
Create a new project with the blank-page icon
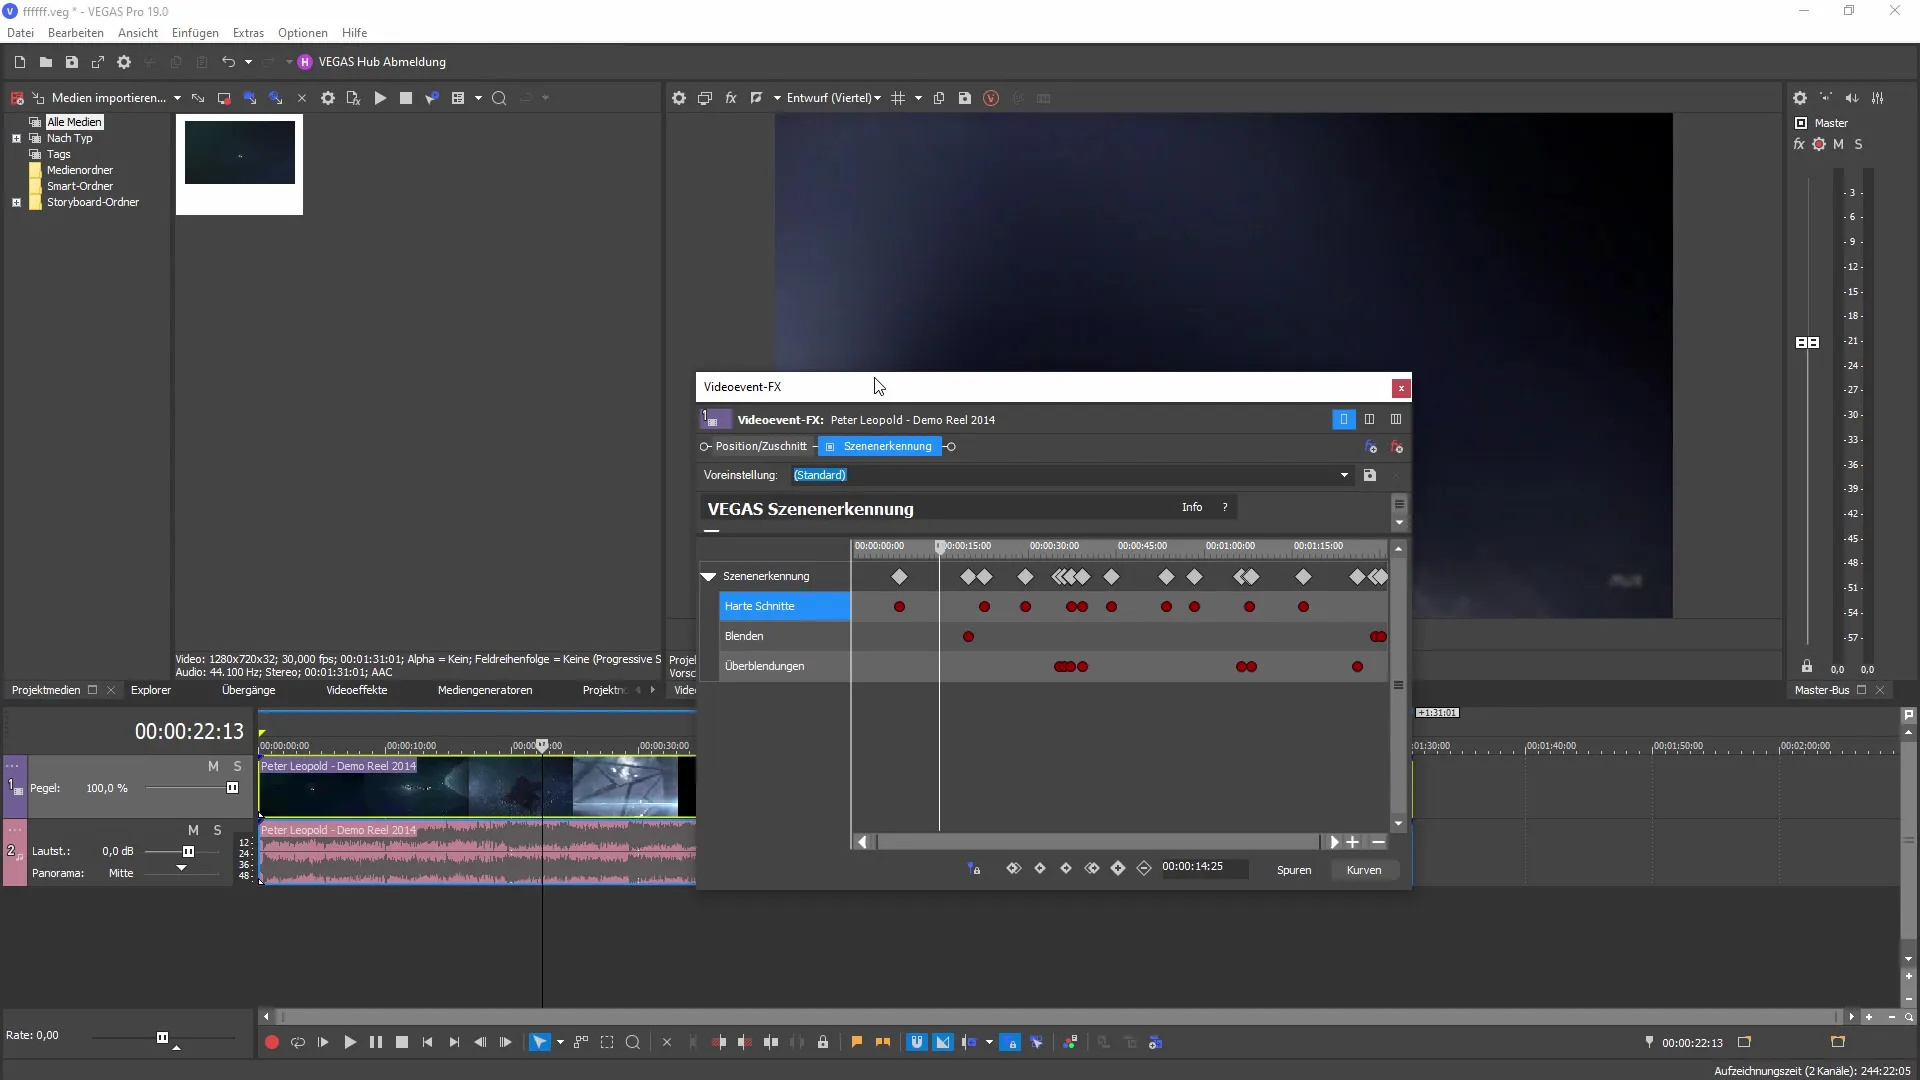(x=19, y=62)
